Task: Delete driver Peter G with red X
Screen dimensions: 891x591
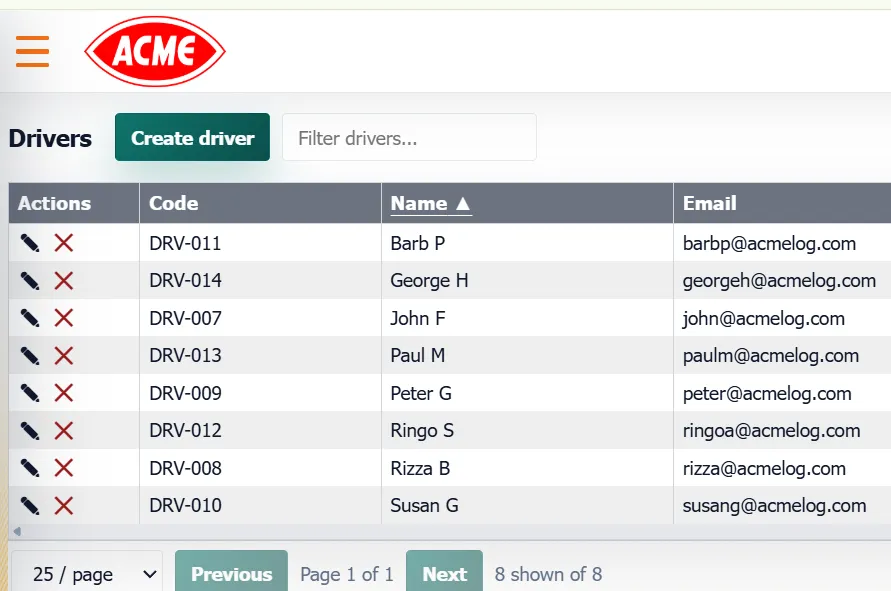Action: [x=64, y=393]
